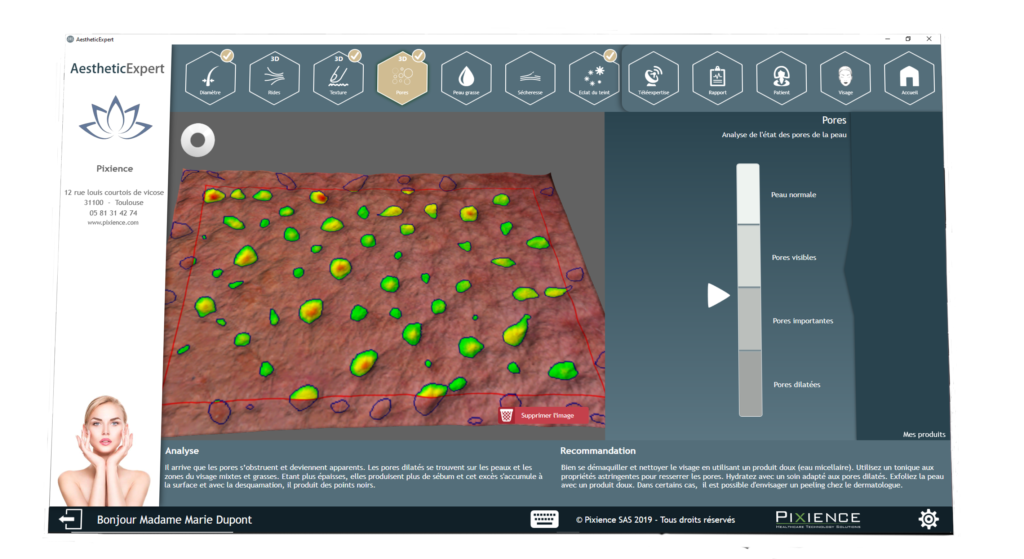Screen dimensions: 1024x559
Task: Click the '12 rue louis courtois de vicose' address
Action: point(114,193)
